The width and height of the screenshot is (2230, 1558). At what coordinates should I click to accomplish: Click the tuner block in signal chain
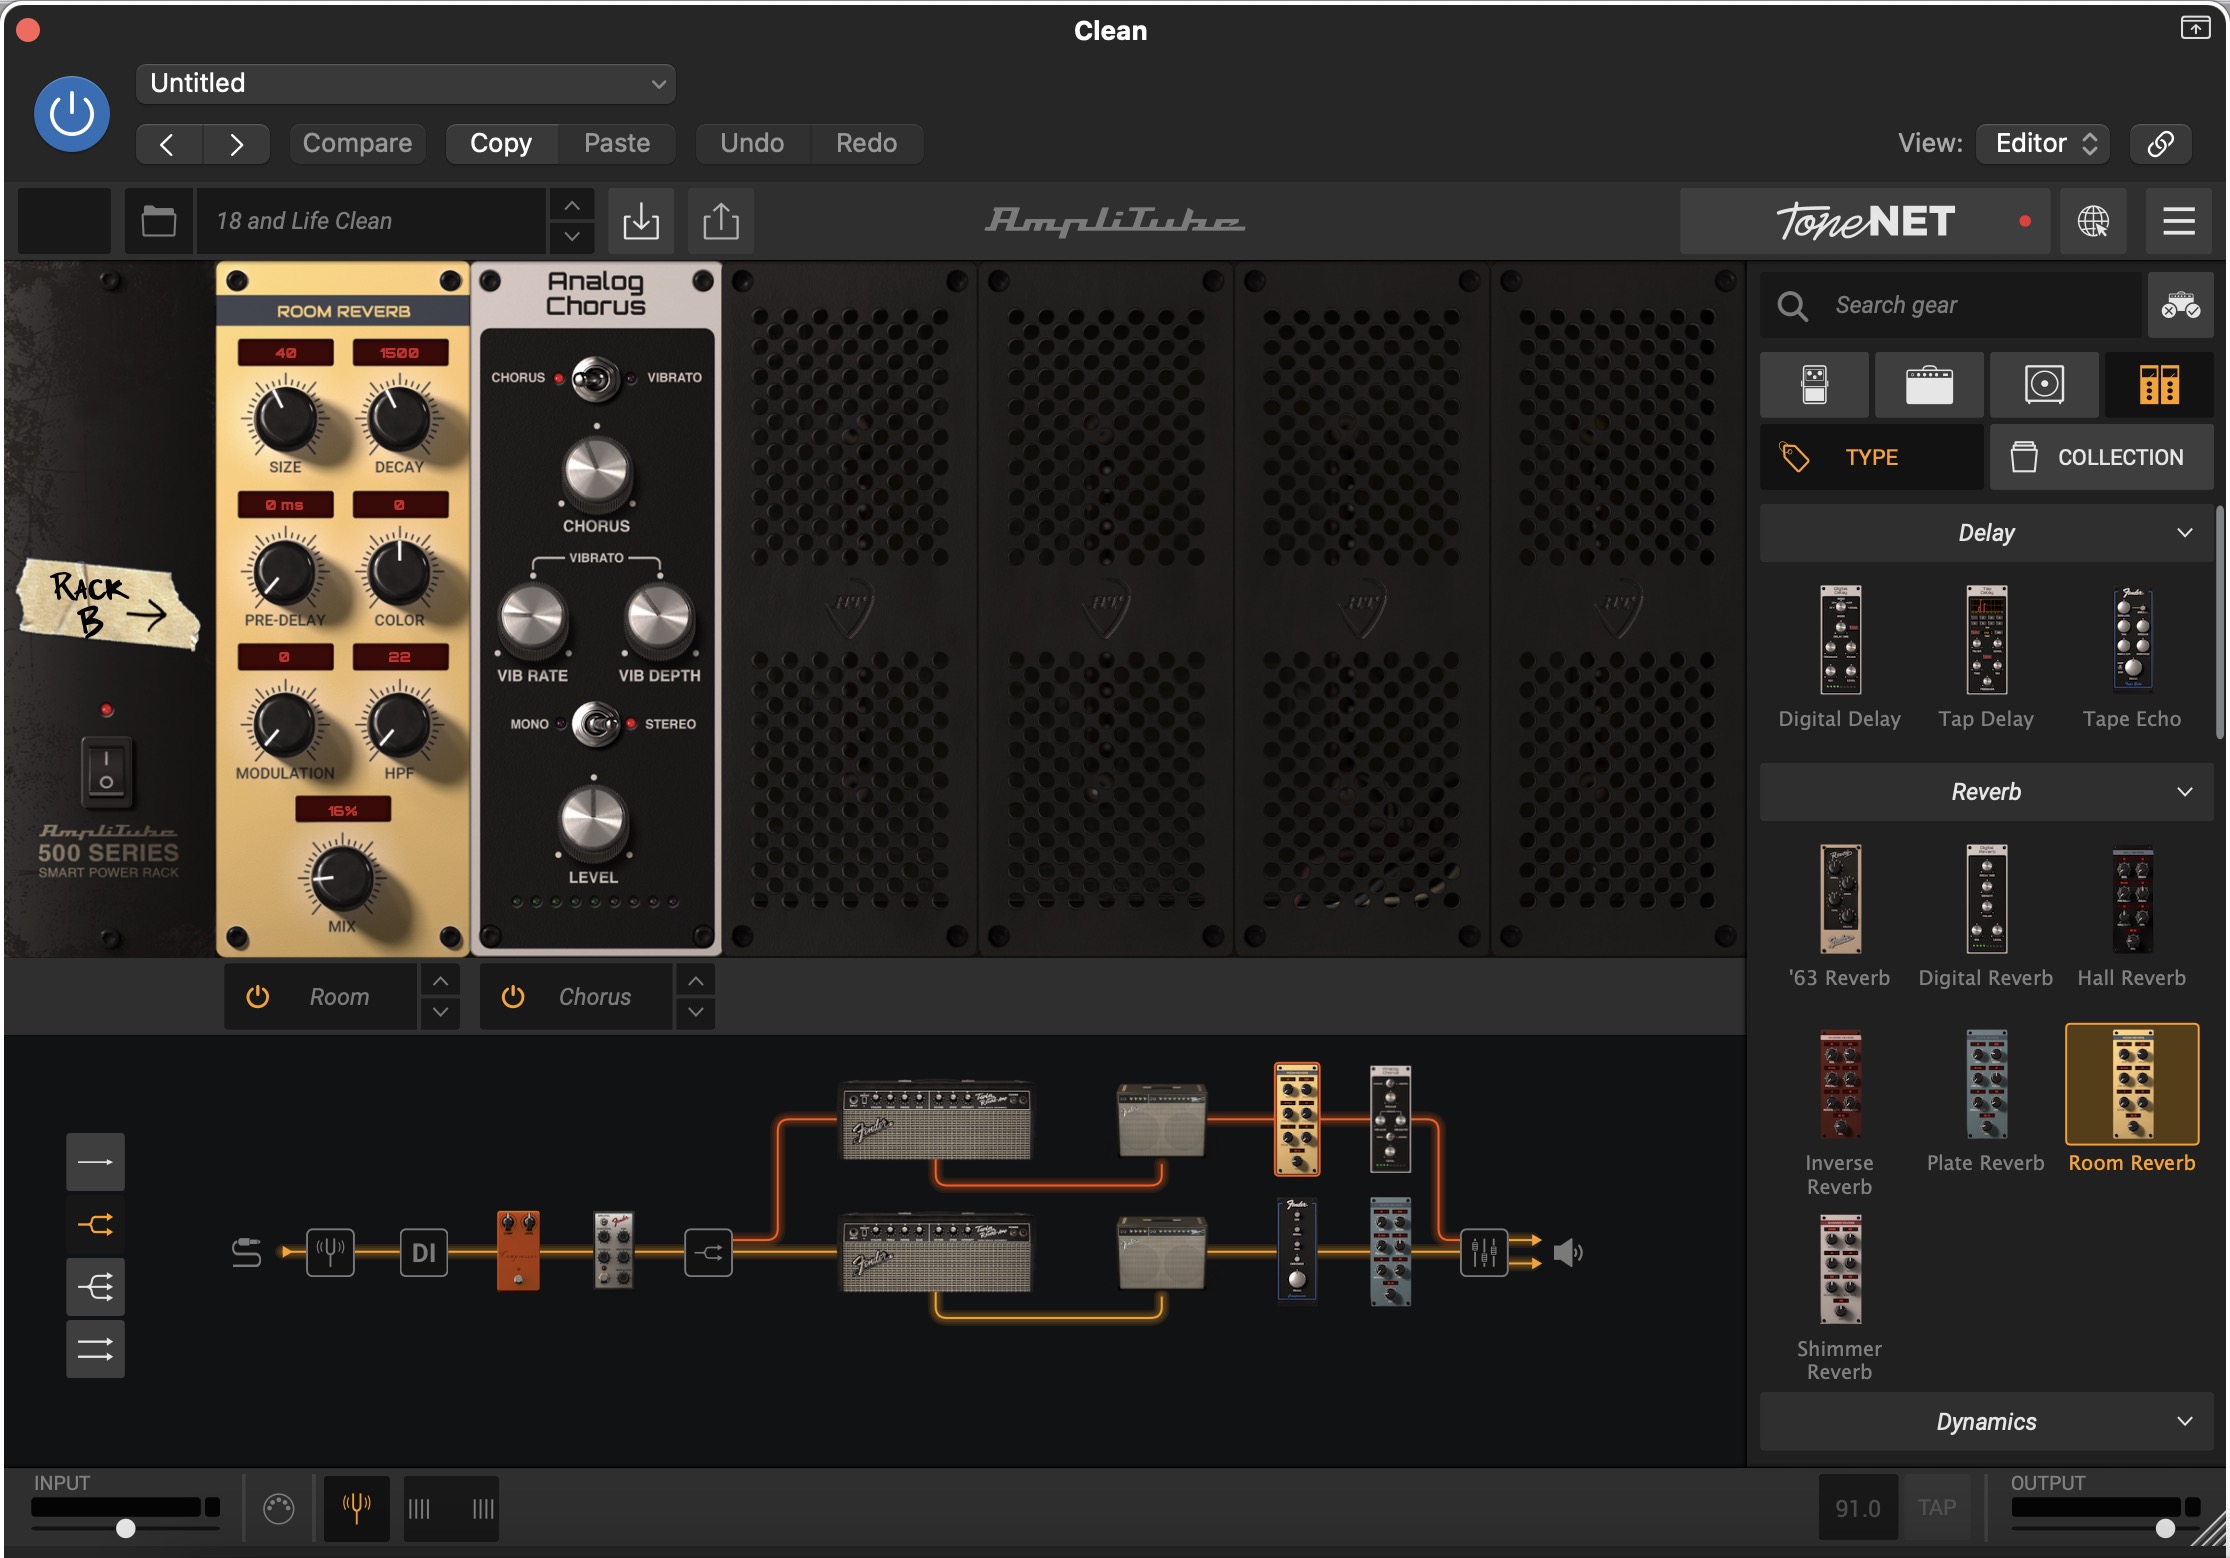coord(330,1252)
